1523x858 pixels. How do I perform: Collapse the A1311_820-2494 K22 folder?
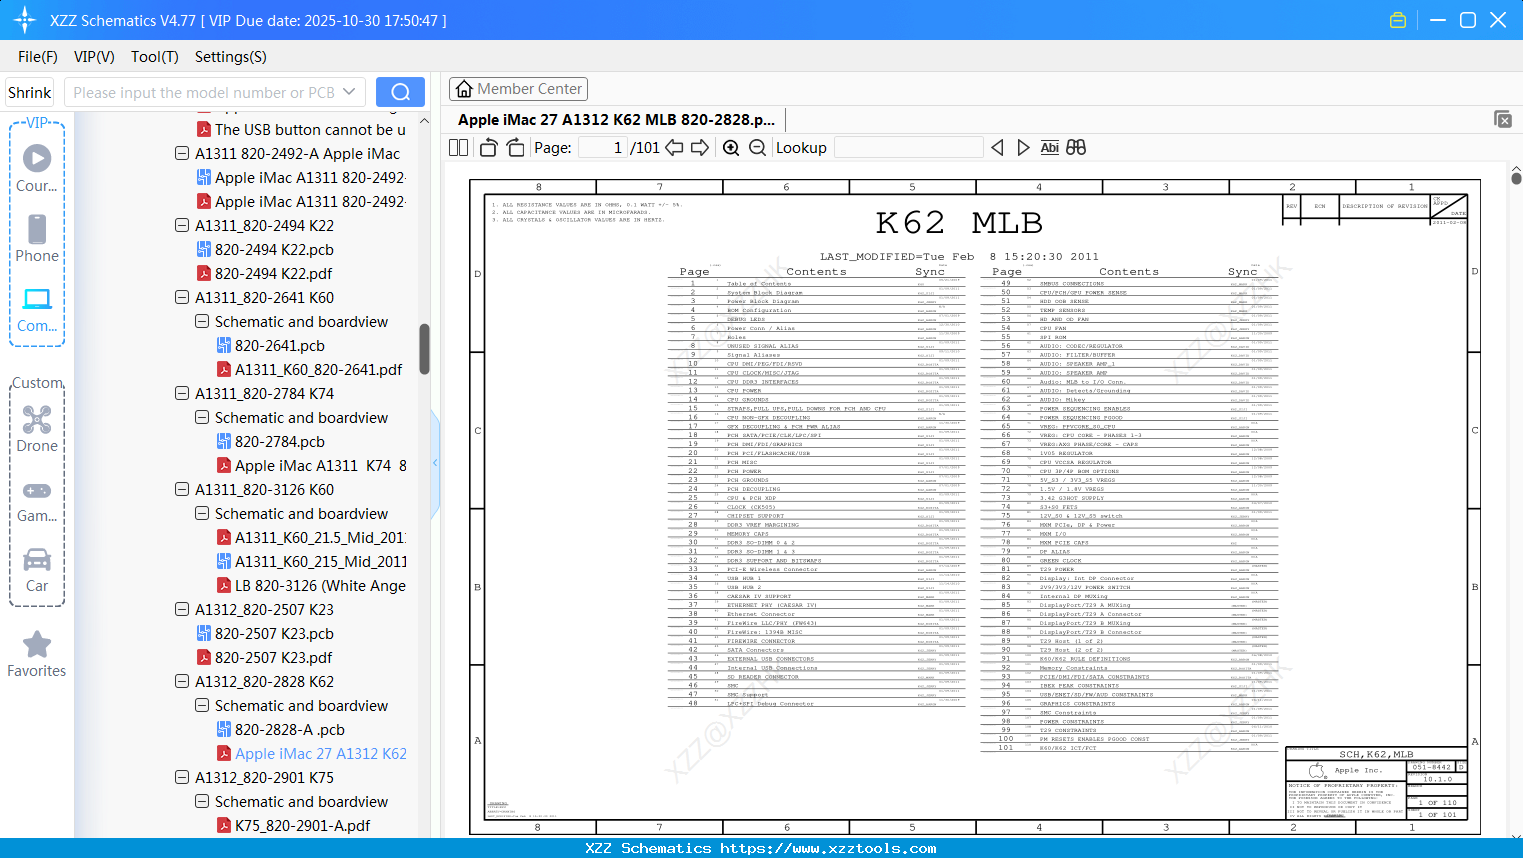pyautogui.click(x=182, y=226)
